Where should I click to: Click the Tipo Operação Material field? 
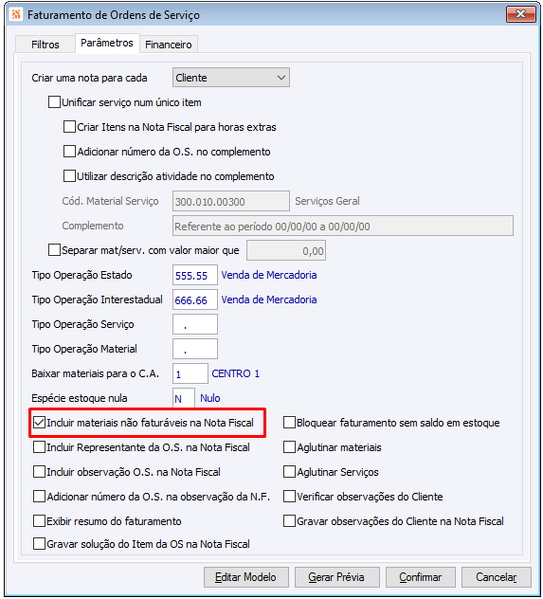[x=195, y=349]
